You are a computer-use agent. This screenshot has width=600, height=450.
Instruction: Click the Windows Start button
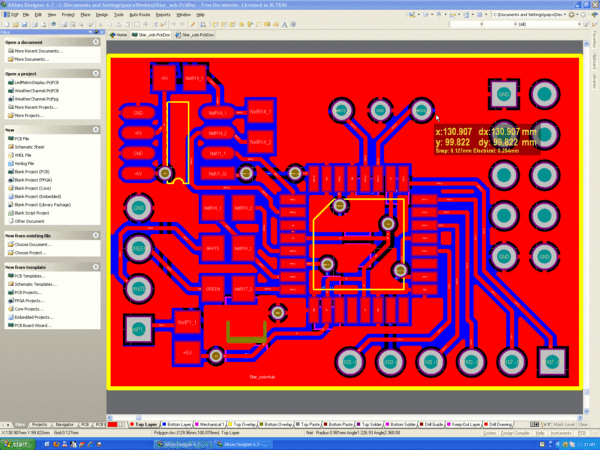17,444
